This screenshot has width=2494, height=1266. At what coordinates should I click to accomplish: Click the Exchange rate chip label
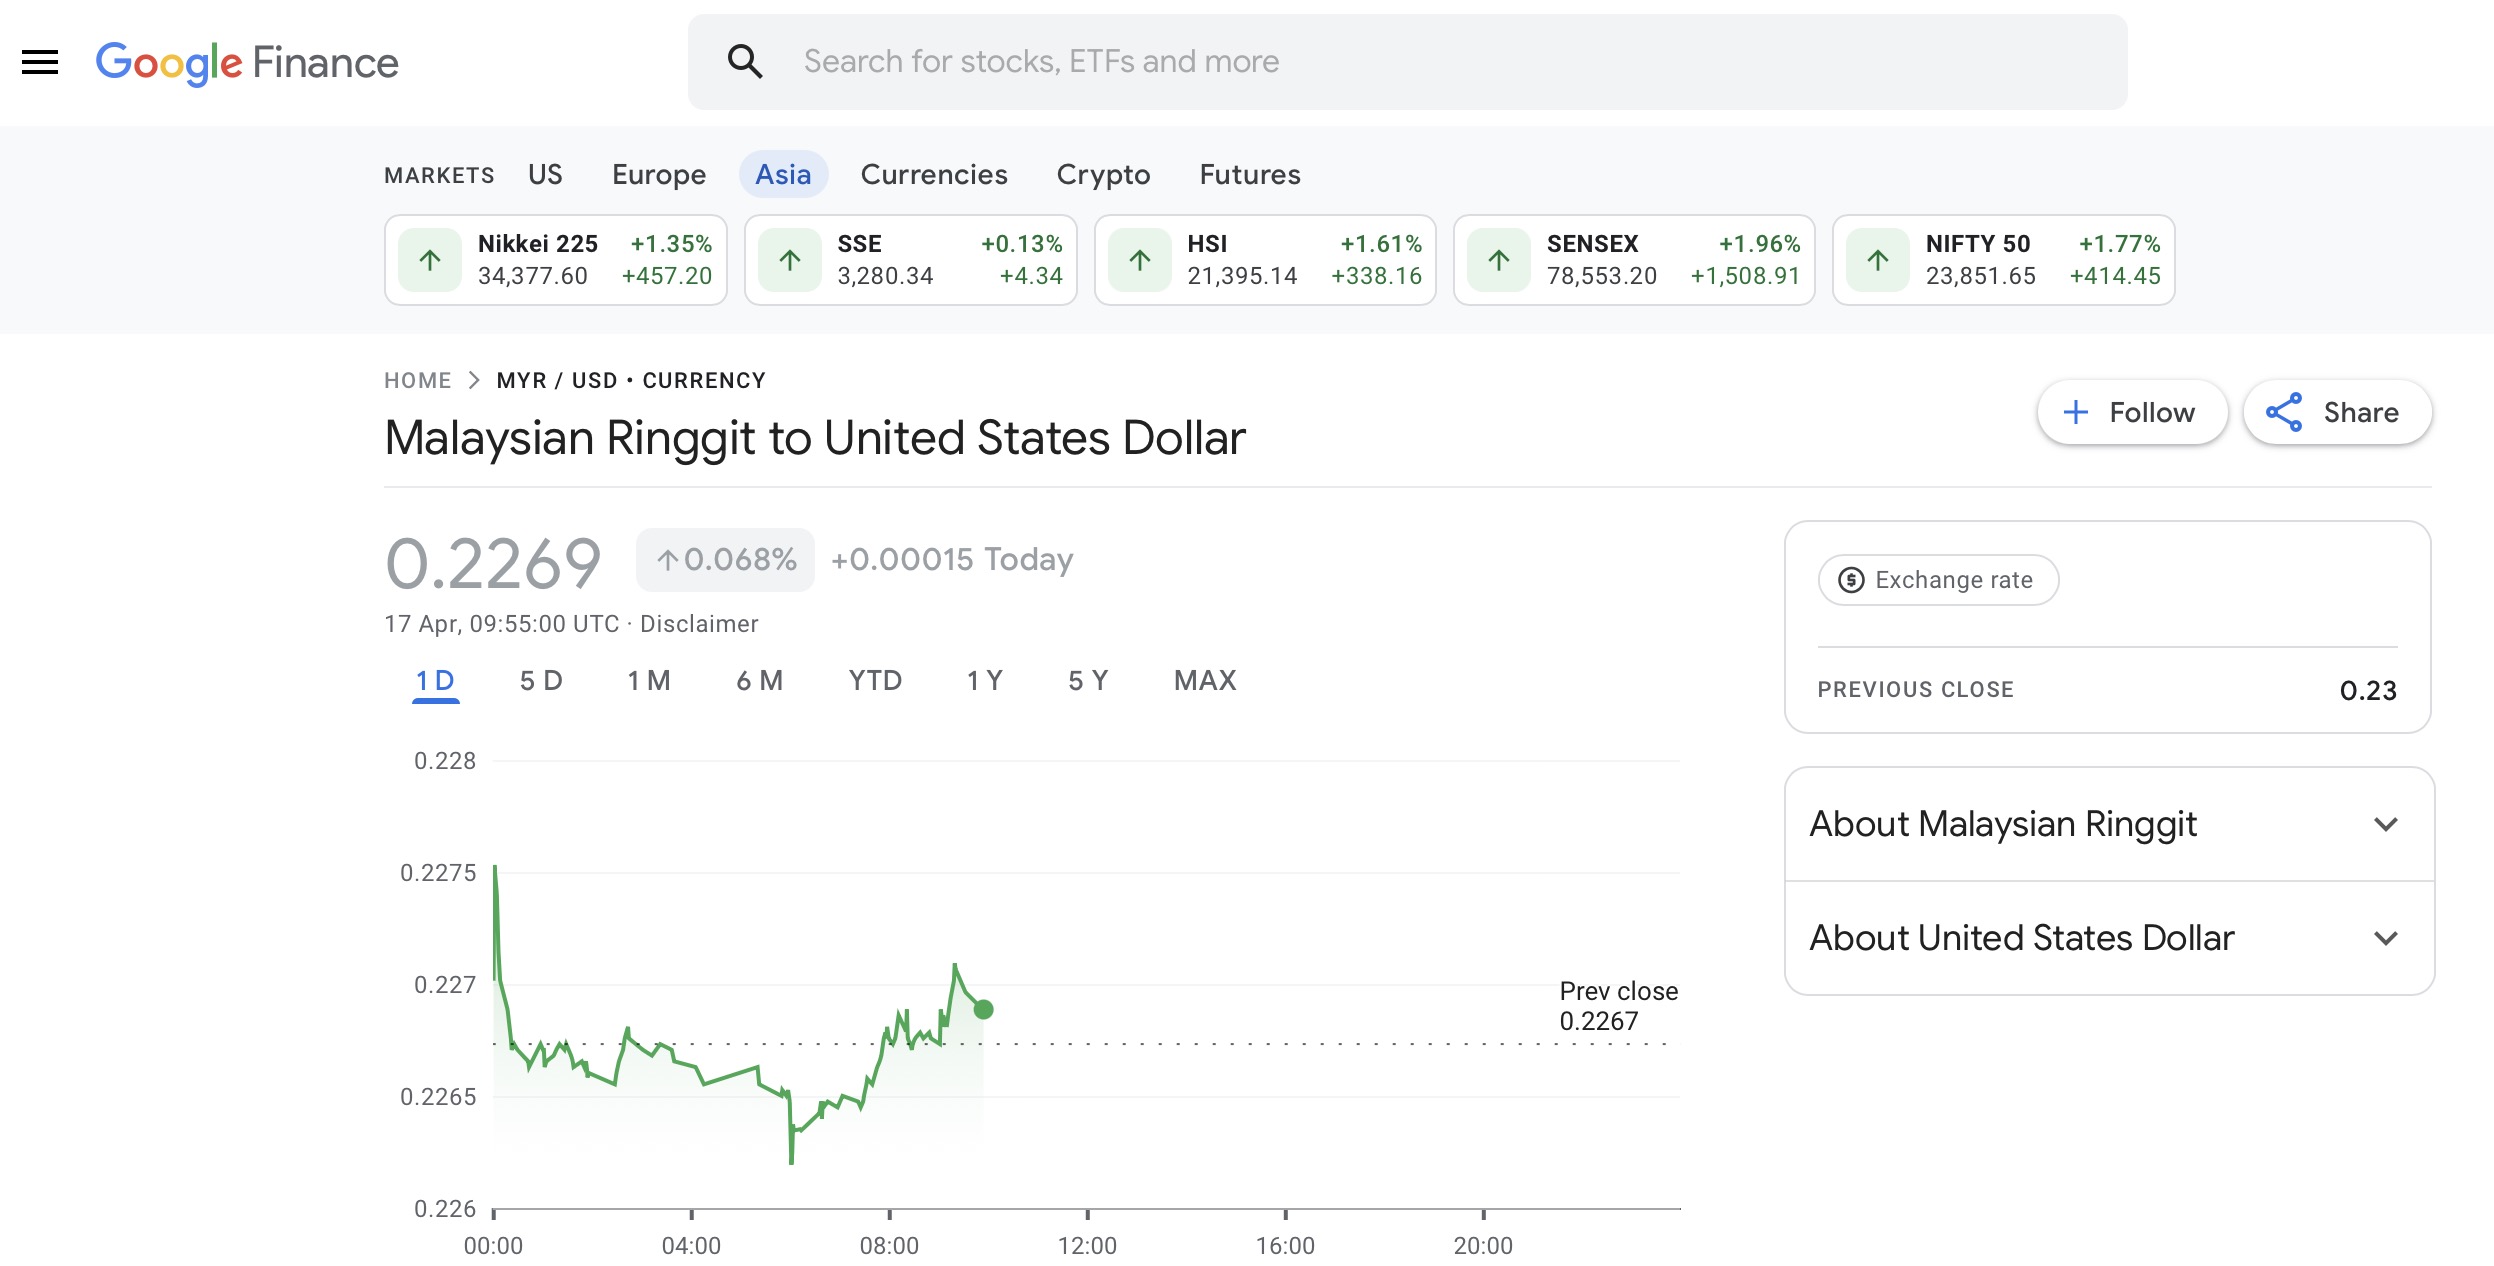1954,580
